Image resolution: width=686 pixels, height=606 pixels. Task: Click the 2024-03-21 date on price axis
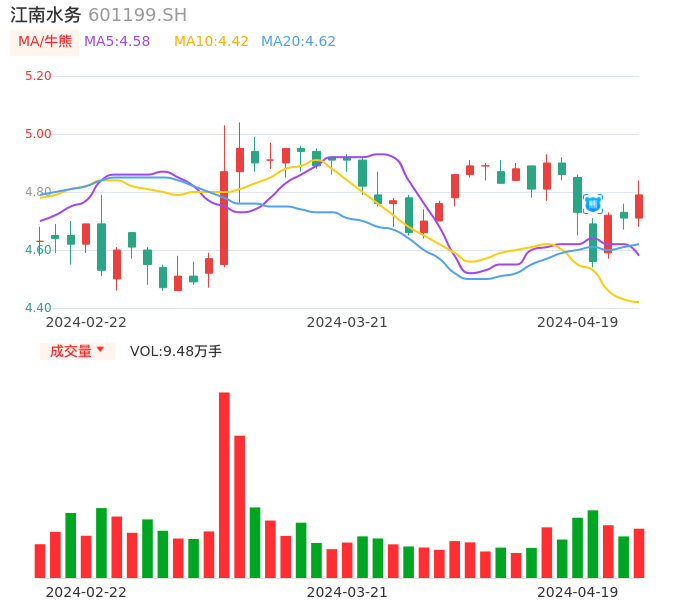point(347,322)
